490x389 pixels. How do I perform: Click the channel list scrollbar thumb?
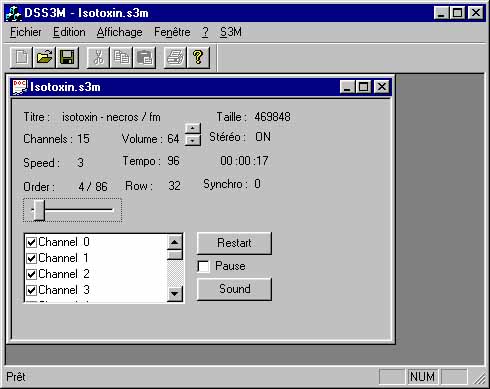(175, 255)
